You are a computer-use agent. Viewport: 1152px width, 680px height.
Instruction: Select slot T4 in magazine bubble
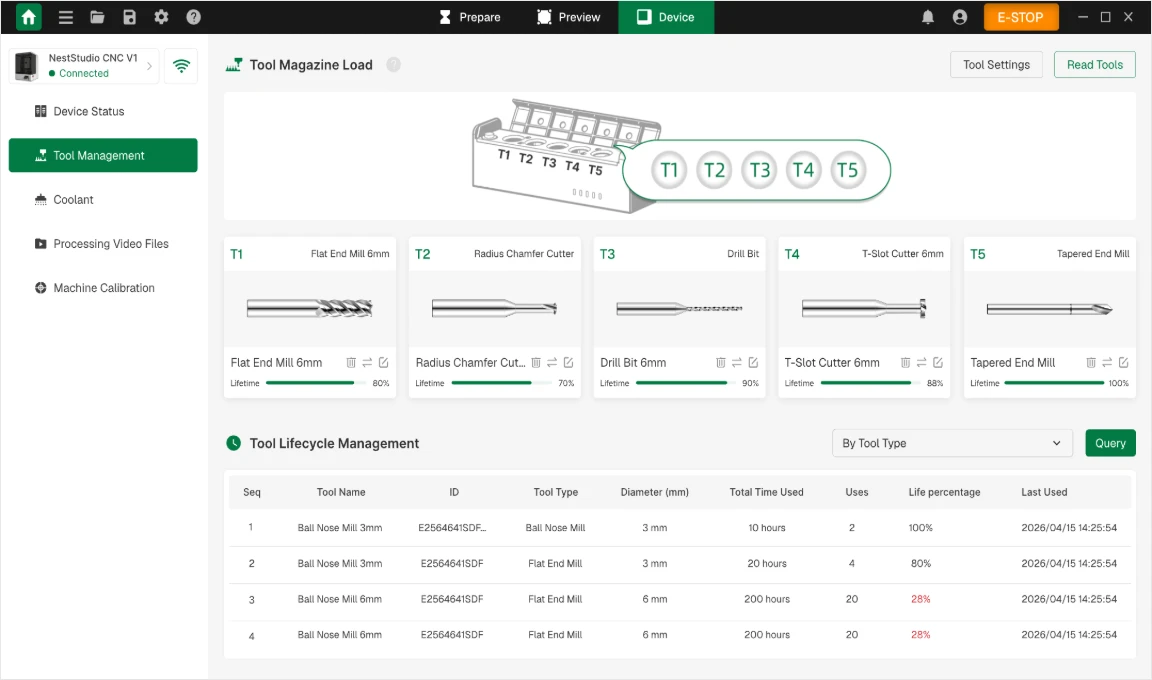point(803,170)
